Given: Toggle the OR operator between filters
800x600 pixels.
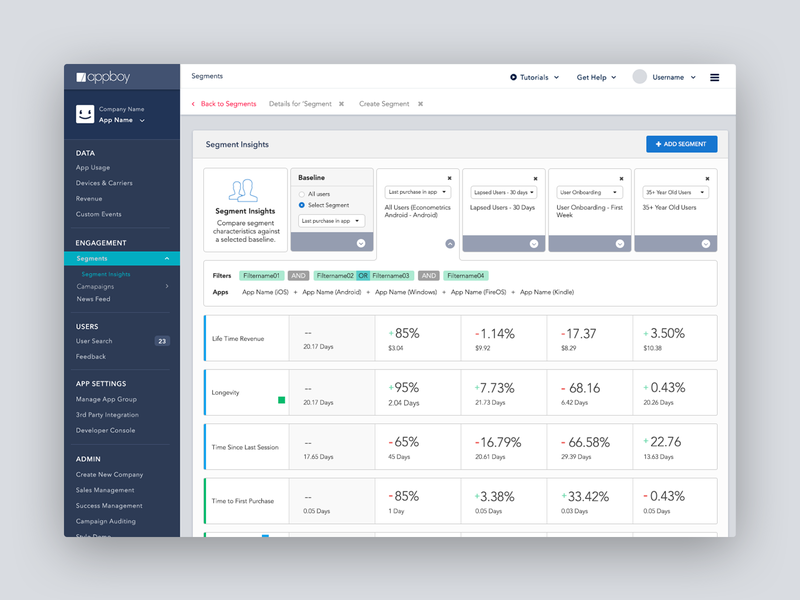Looking at the screenshot, I should coord(363,275).
